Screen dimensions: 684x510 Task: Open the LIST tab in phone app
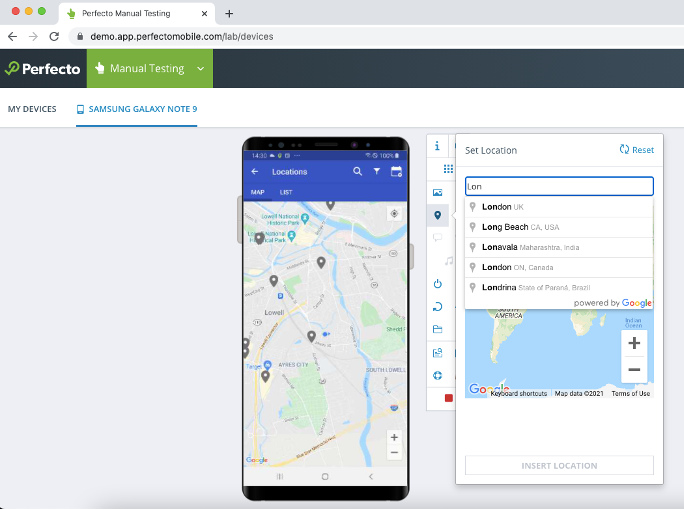[x=286, y=192]
